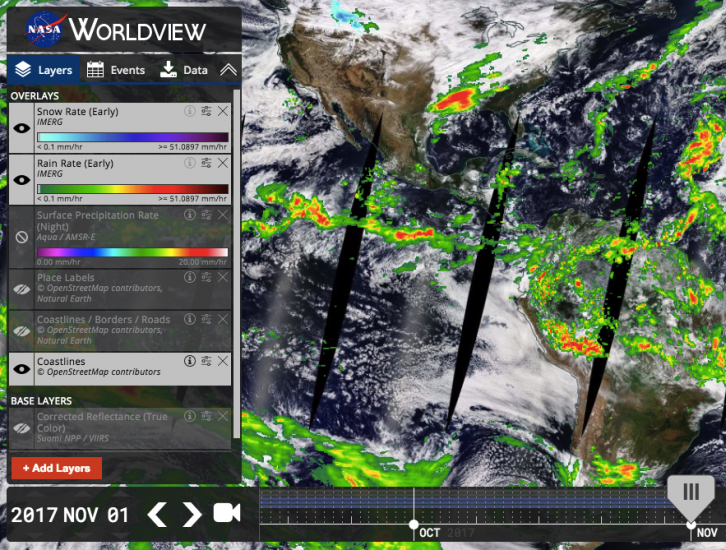The image size is (726, 550).
Task: Select the month NOV in date
Action: coord(81,515)
